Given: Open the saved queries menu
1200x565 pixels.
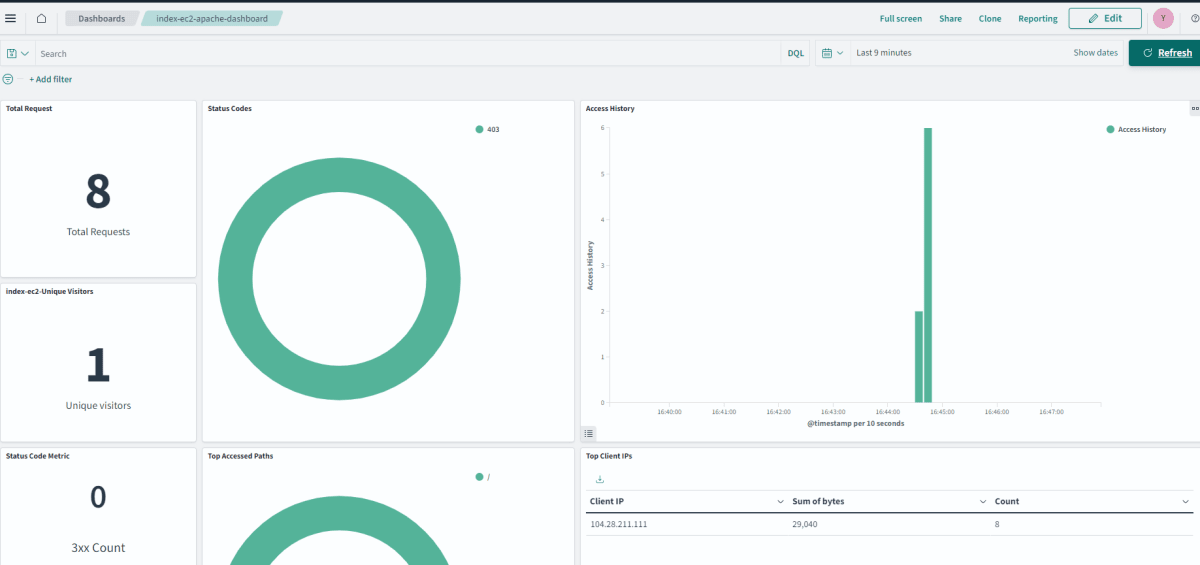Looking at the screenshot, I should click(18, 53).
